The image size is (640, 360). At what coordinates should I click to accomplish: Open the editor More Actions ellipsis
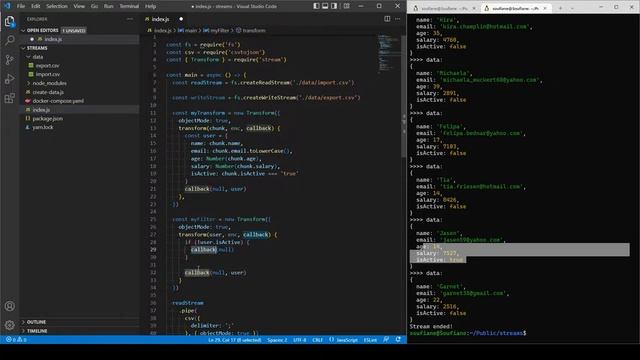[x=398, y=19]
